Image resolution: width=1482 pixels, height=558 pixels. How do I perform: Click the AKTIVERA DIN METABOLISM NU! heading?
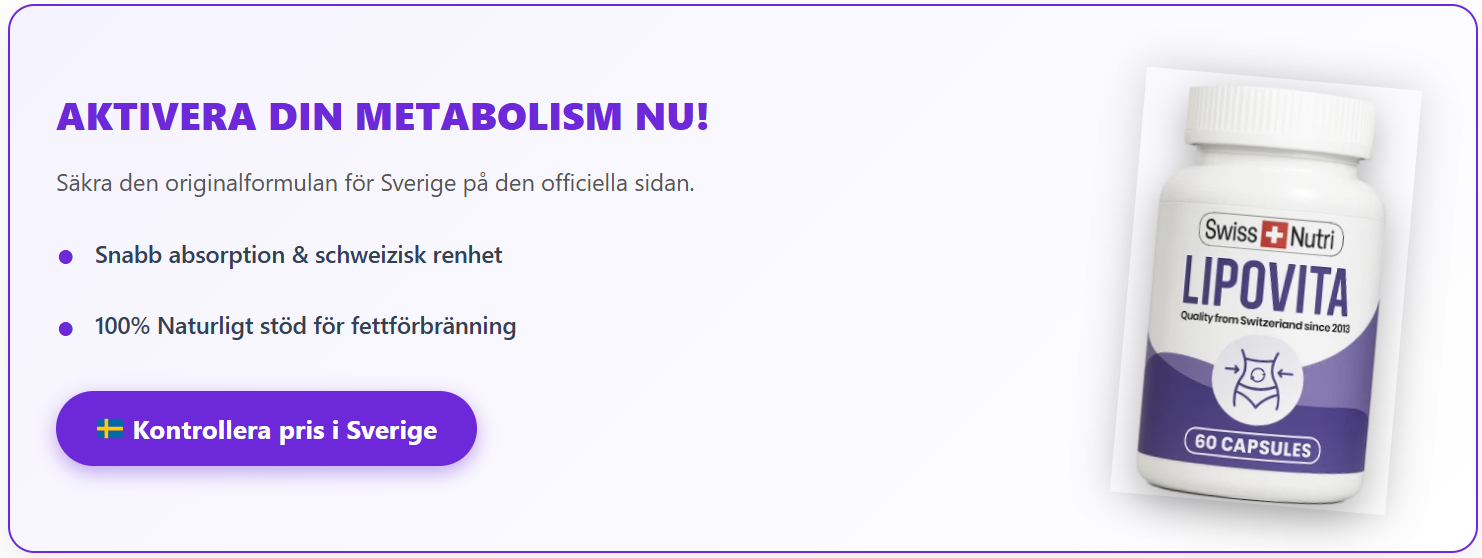click(382, 117)
